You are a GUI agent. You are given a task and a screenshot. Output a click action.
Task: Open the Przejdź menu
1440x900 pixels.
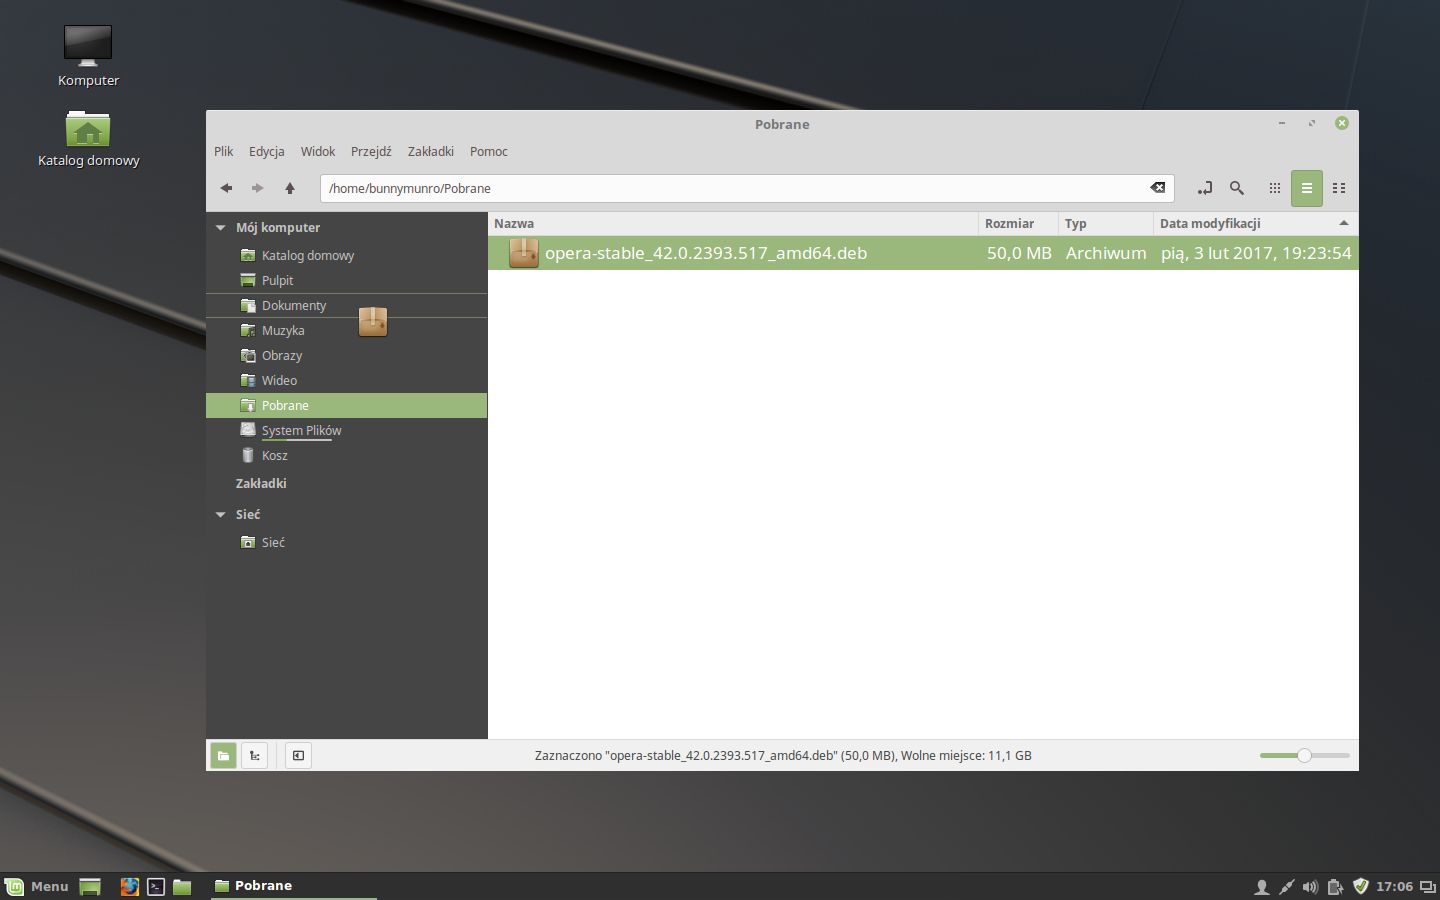tap(371, 152)
